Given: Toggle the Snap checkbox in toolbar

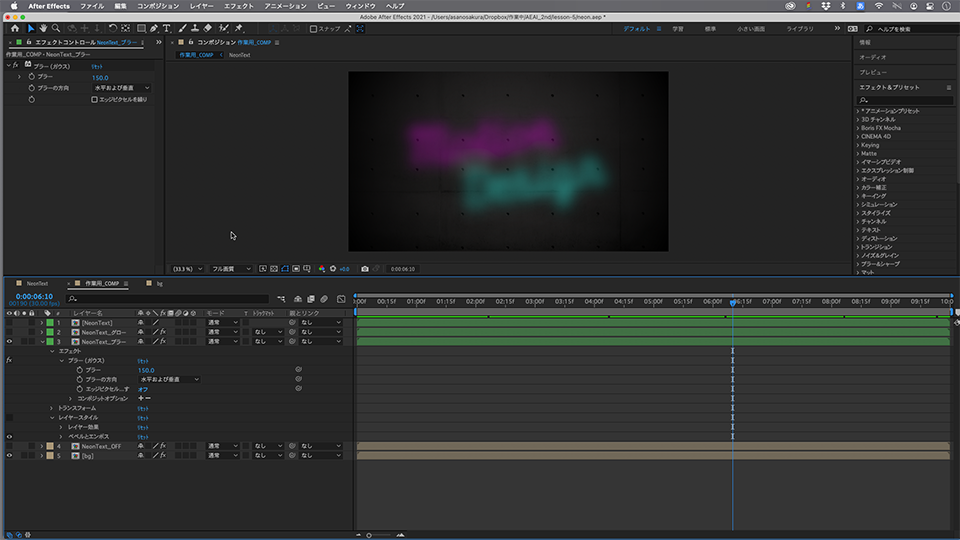Looking at the screenshot, I should pos(313,29).
